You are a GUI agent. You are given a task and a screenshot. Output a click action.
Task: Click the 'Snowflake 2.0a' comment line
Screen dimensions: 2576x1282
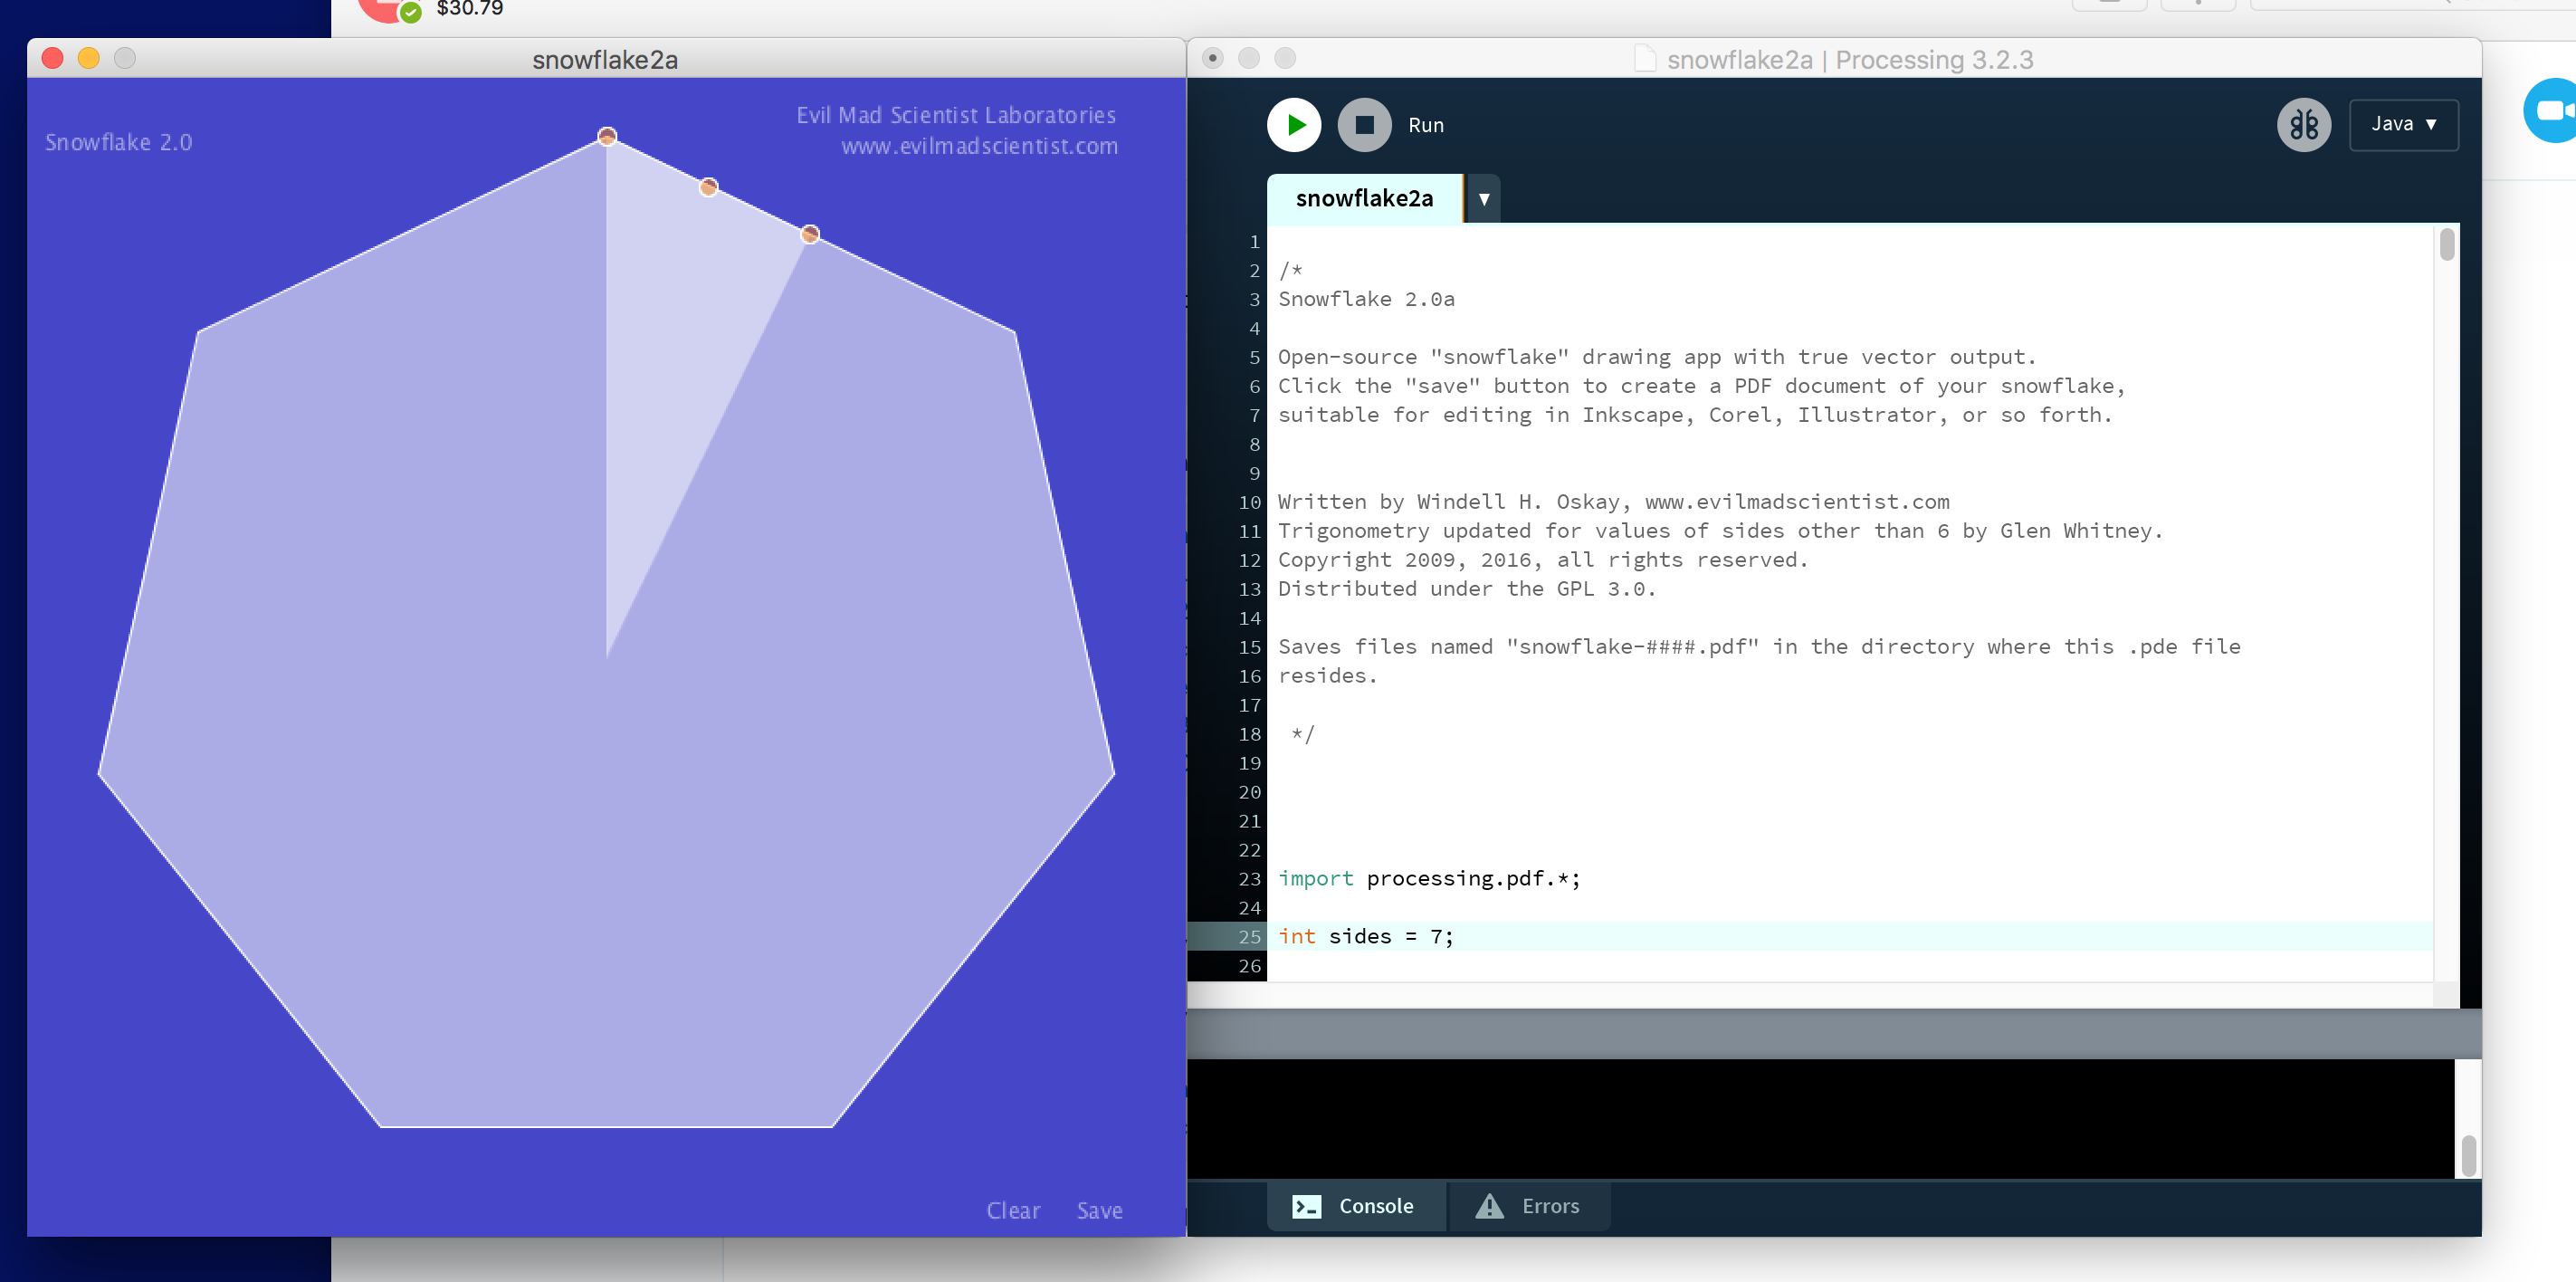click(1366, 299)
